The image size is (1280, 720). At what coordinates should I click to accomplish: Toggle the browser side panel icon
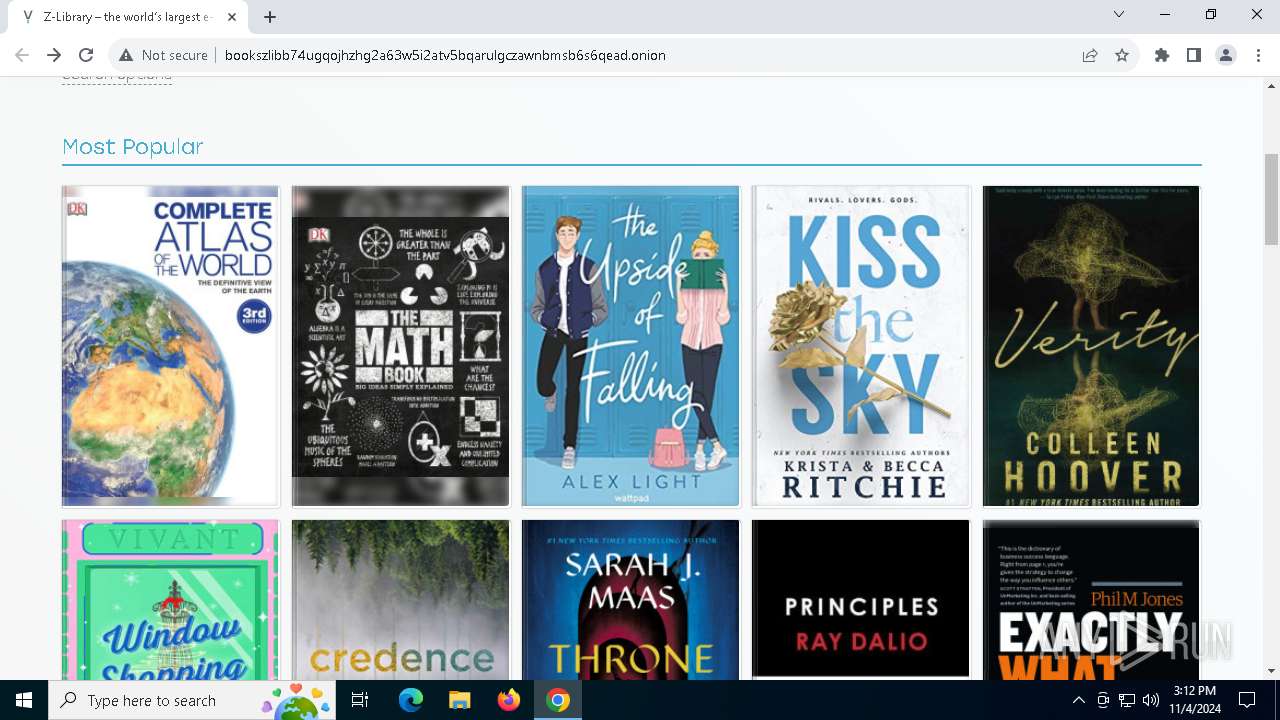[x=1194, y=55]
